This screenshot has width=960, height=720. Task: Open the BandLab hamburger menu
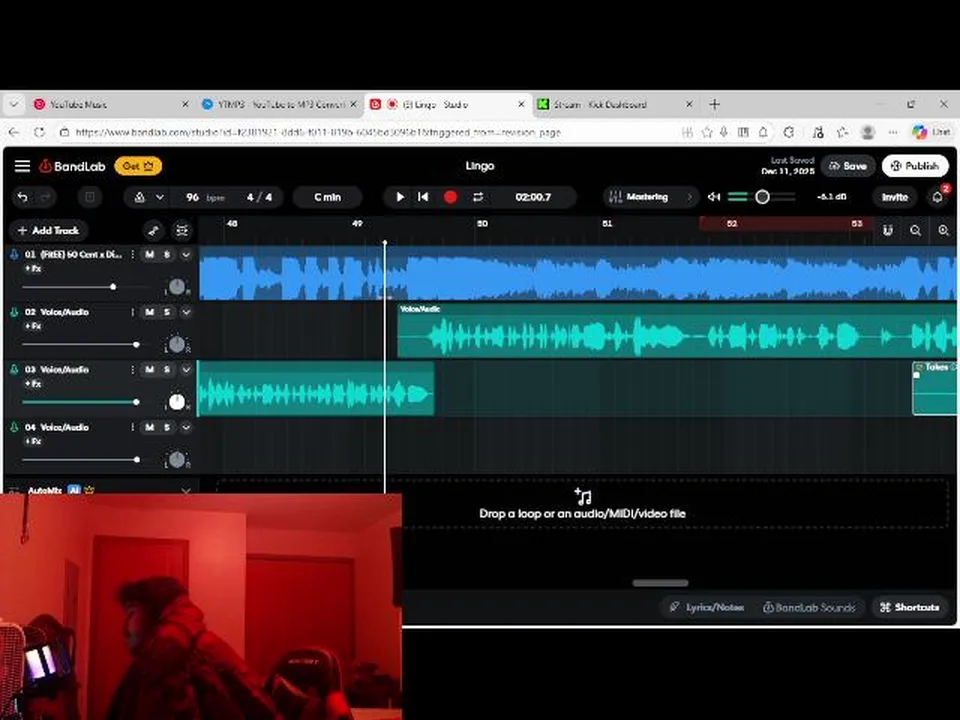click(23, 166)
